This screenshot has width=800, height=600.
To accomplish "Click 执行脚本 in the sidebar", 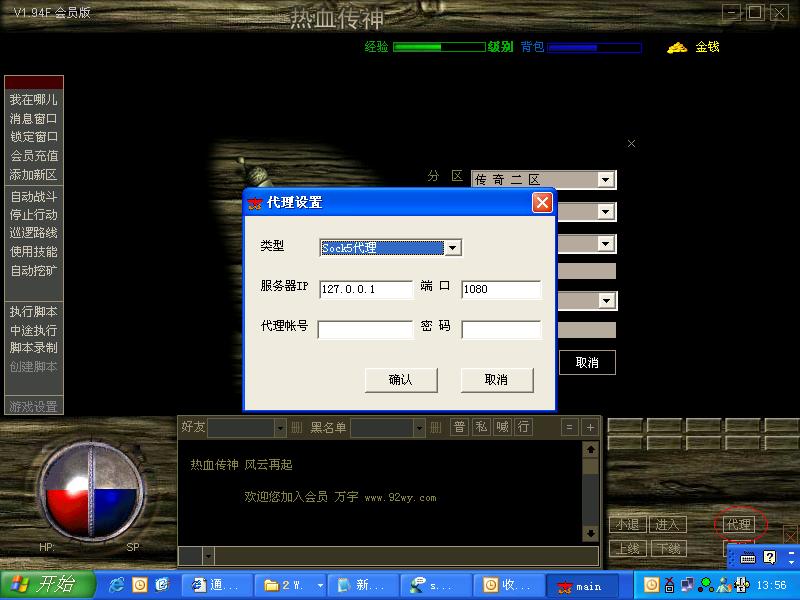I will [x=34, y=311].
